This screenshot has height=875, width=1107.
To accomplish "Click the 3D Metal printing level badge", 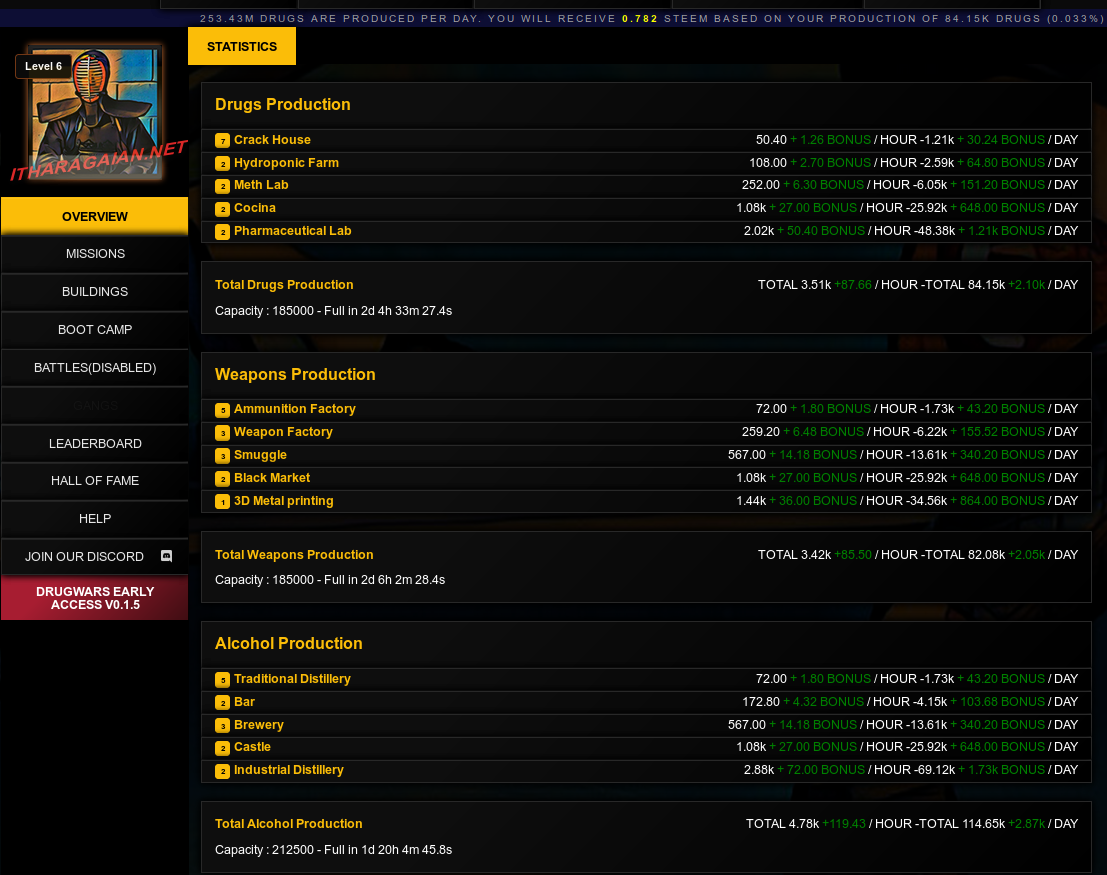I will coord(223,502).
